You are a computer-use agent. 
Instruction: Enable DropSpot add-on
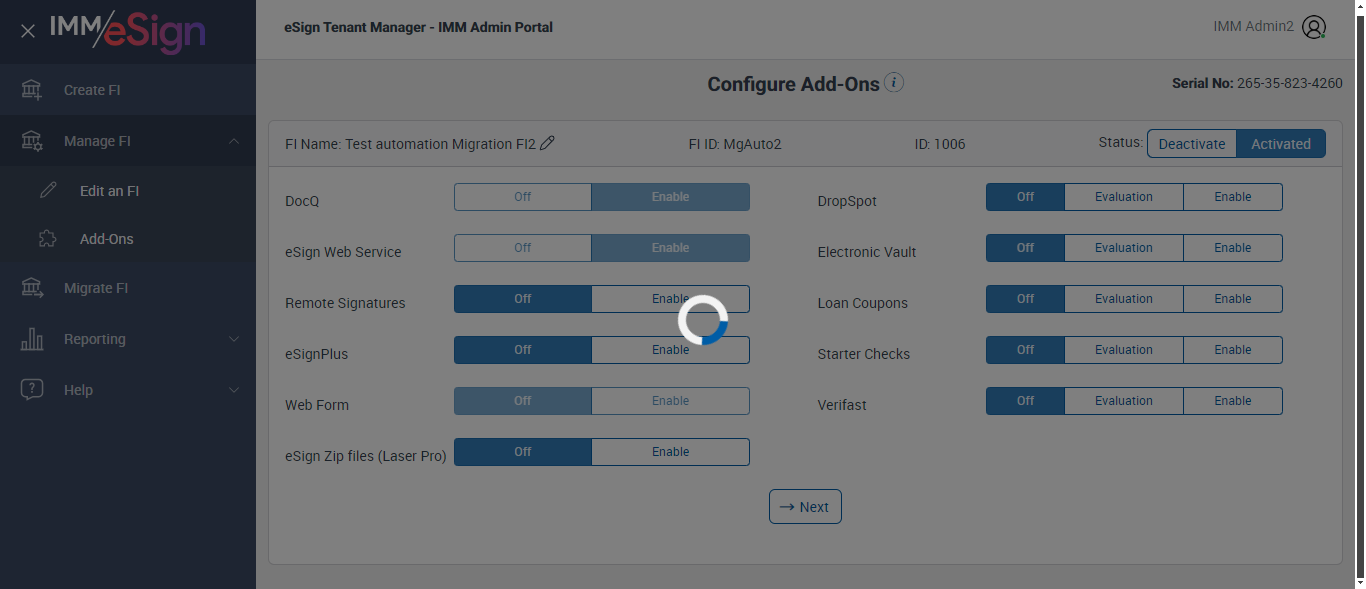(x=1233, y=197)
